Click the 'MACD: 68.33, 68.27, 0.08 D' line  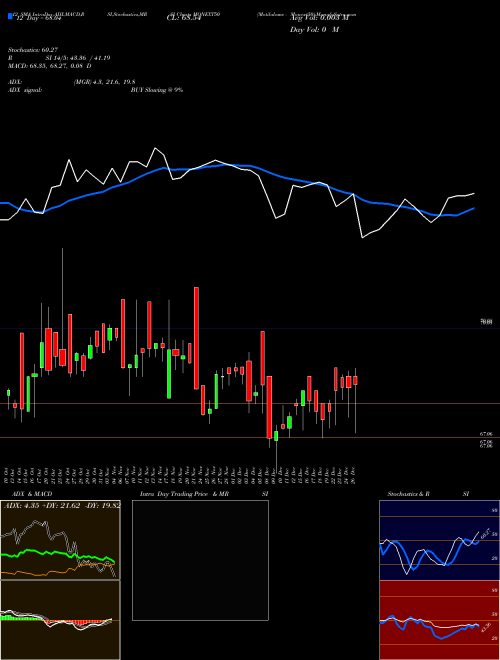tap(50, 66)
